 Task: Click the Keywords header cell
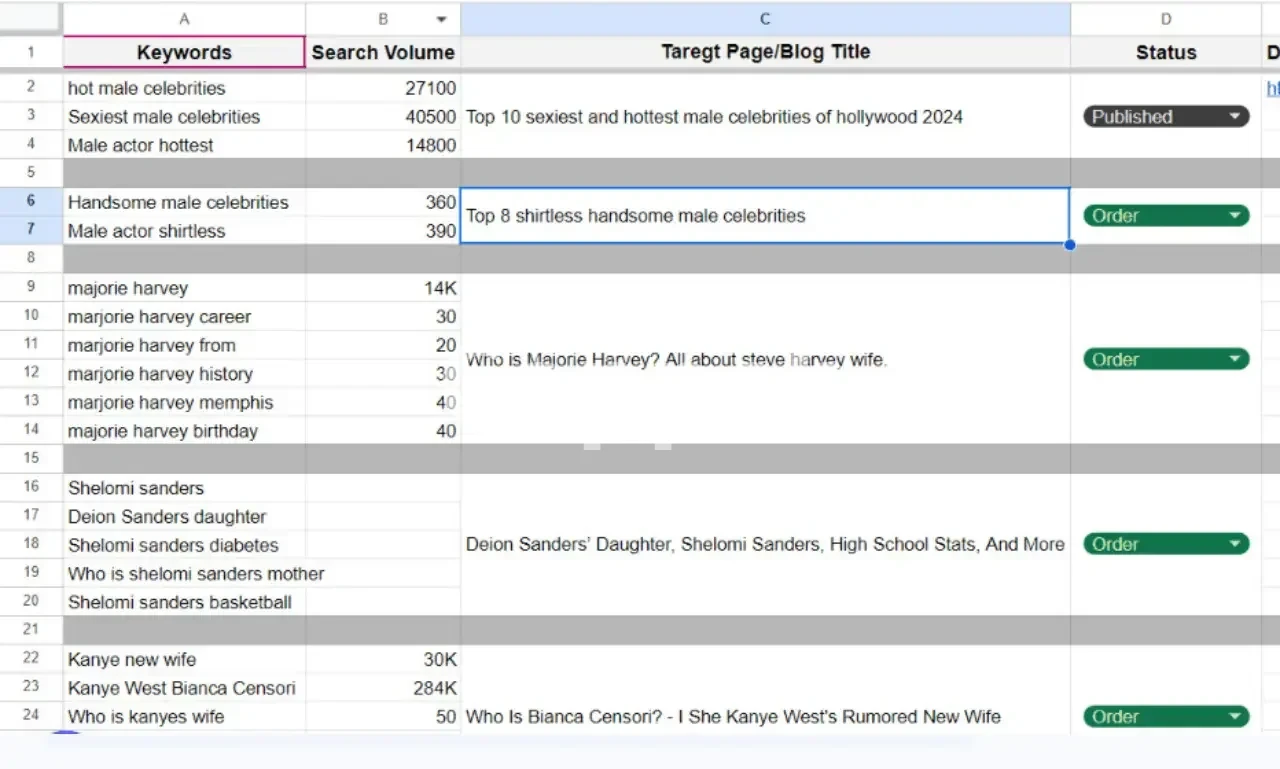(184, 53)
